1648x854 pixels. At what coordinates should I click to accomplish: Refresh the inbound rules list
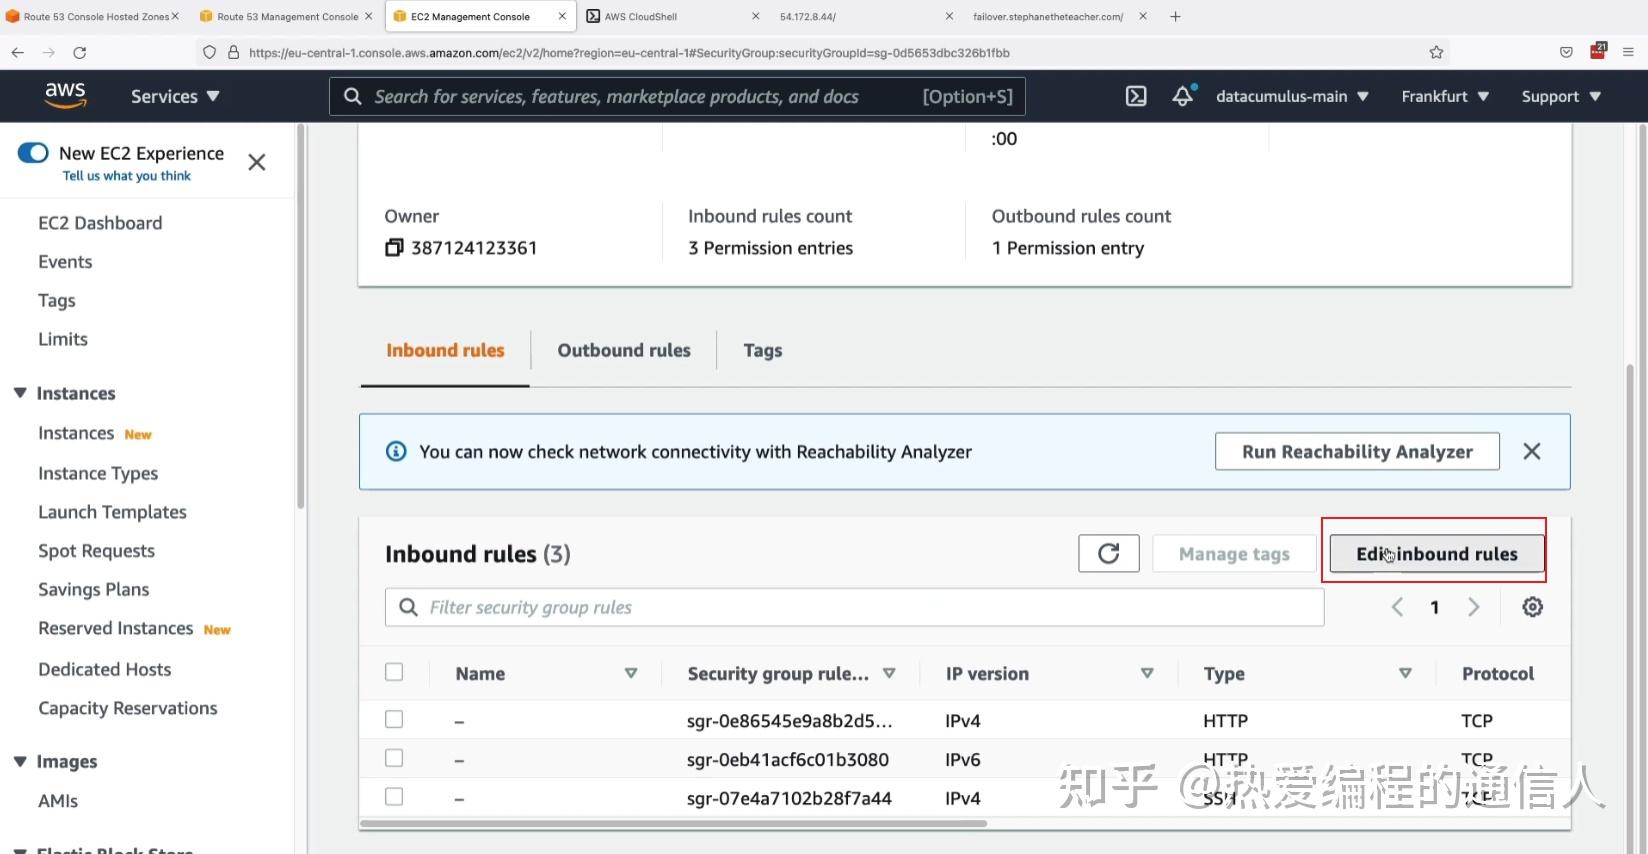click(x=1109, y=554)
